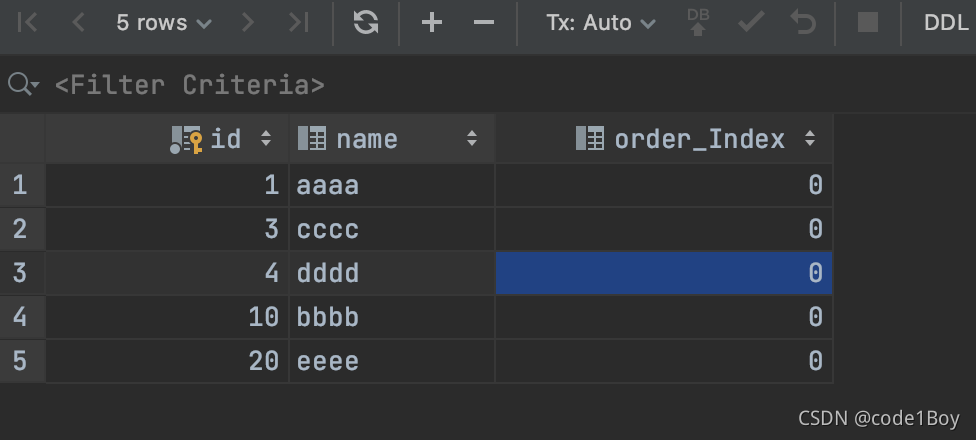Sort by the name column header

click(x=367, y=139)
